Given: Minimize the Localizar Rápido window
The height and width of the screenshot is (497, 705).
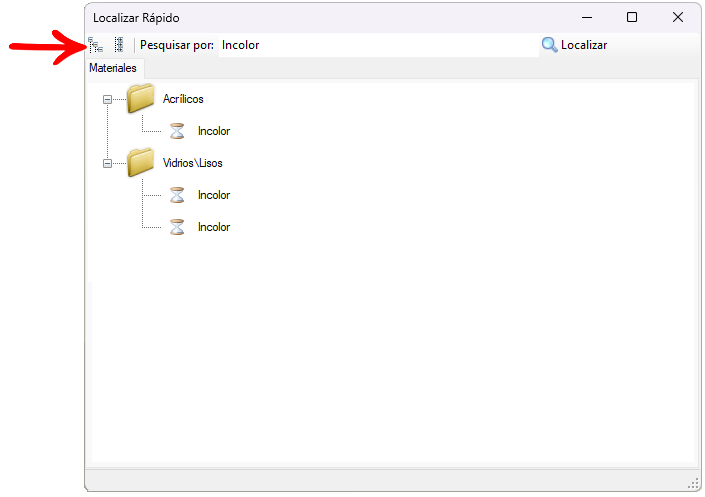Looking at the screenshot, I should pos(587,18).
